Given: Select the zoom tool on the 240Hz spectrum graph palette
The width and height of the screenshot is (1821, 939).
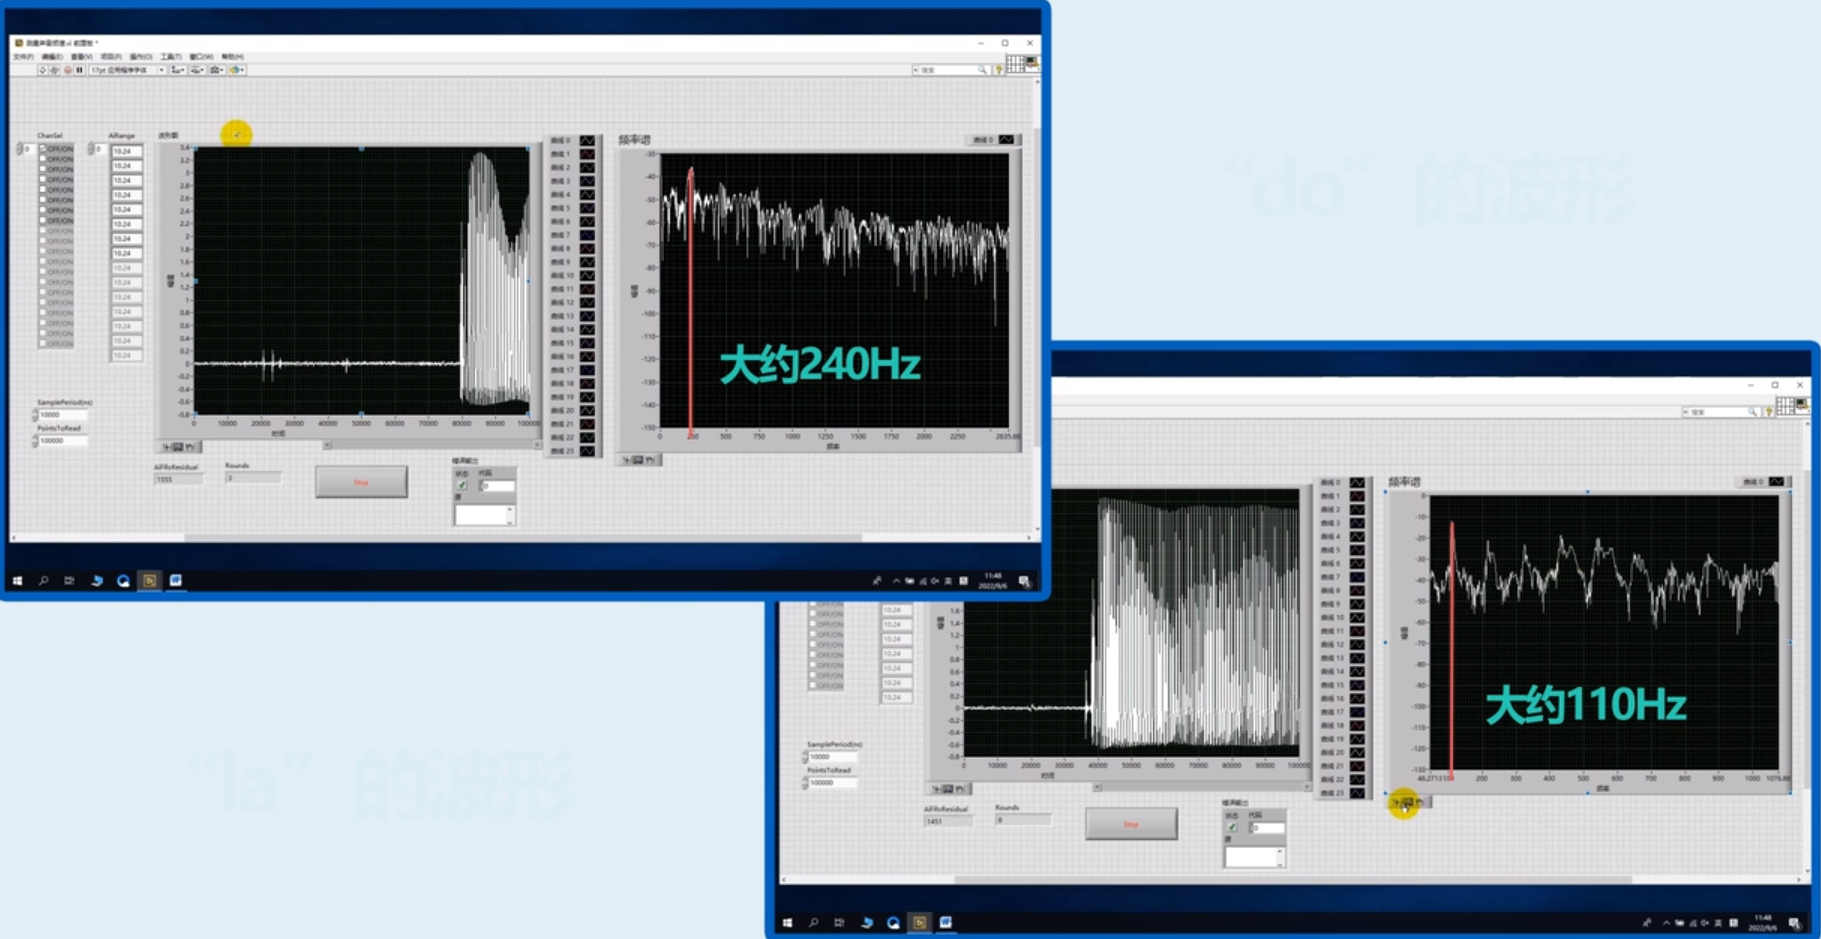Looking at the screenshot, I should (638, 460).
